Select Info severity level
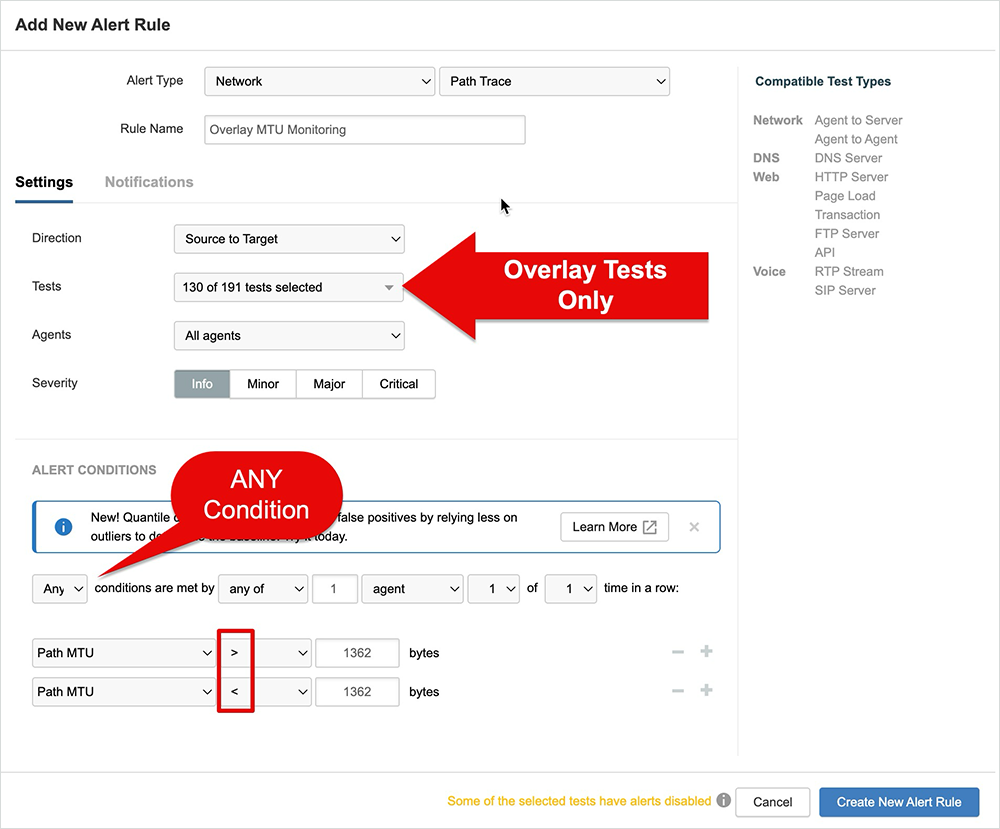The height and width of the screenshot is (829, 1000). [x=202, y=384]
